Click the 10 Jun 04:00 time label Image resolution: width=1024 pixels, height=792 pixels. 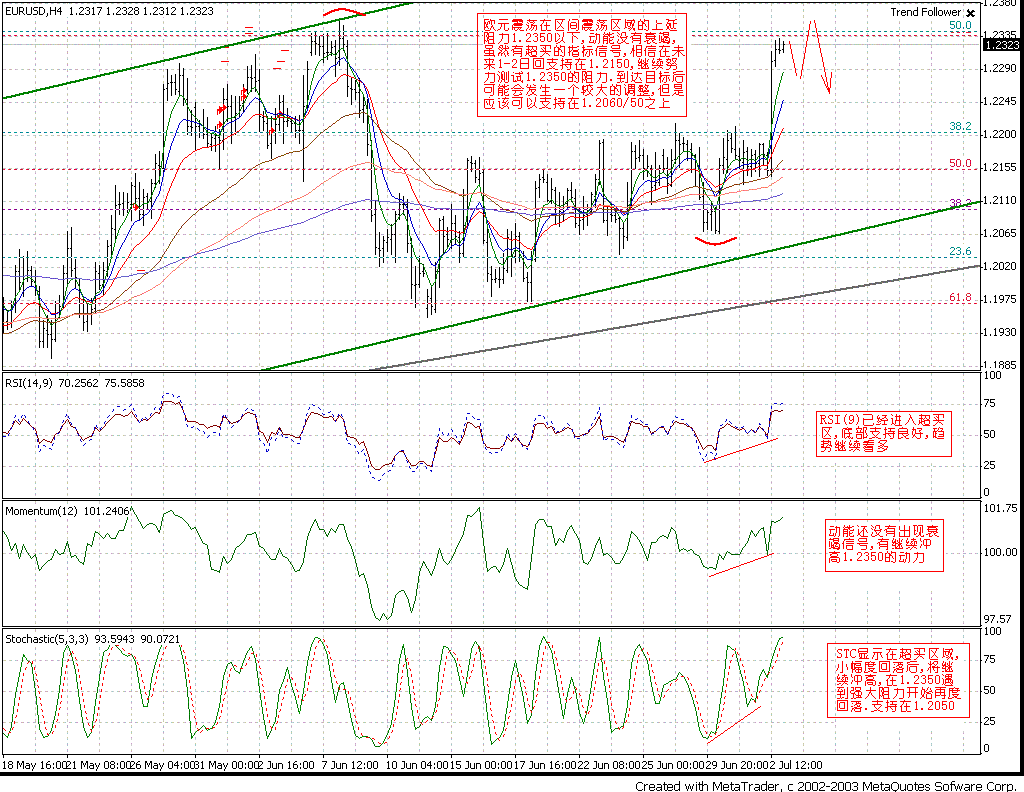415,765
